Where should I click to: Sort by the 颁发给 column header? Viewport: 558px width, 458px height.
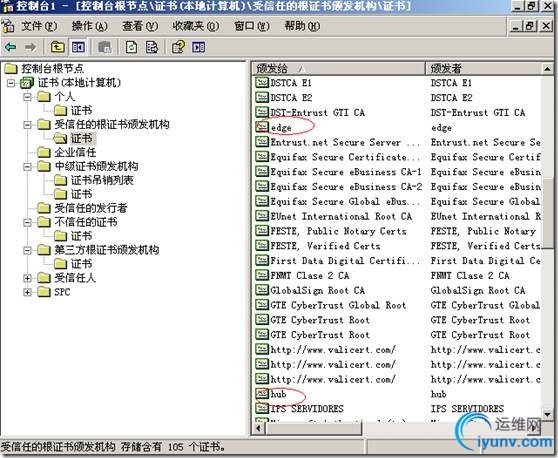click(x=339, y=68)
